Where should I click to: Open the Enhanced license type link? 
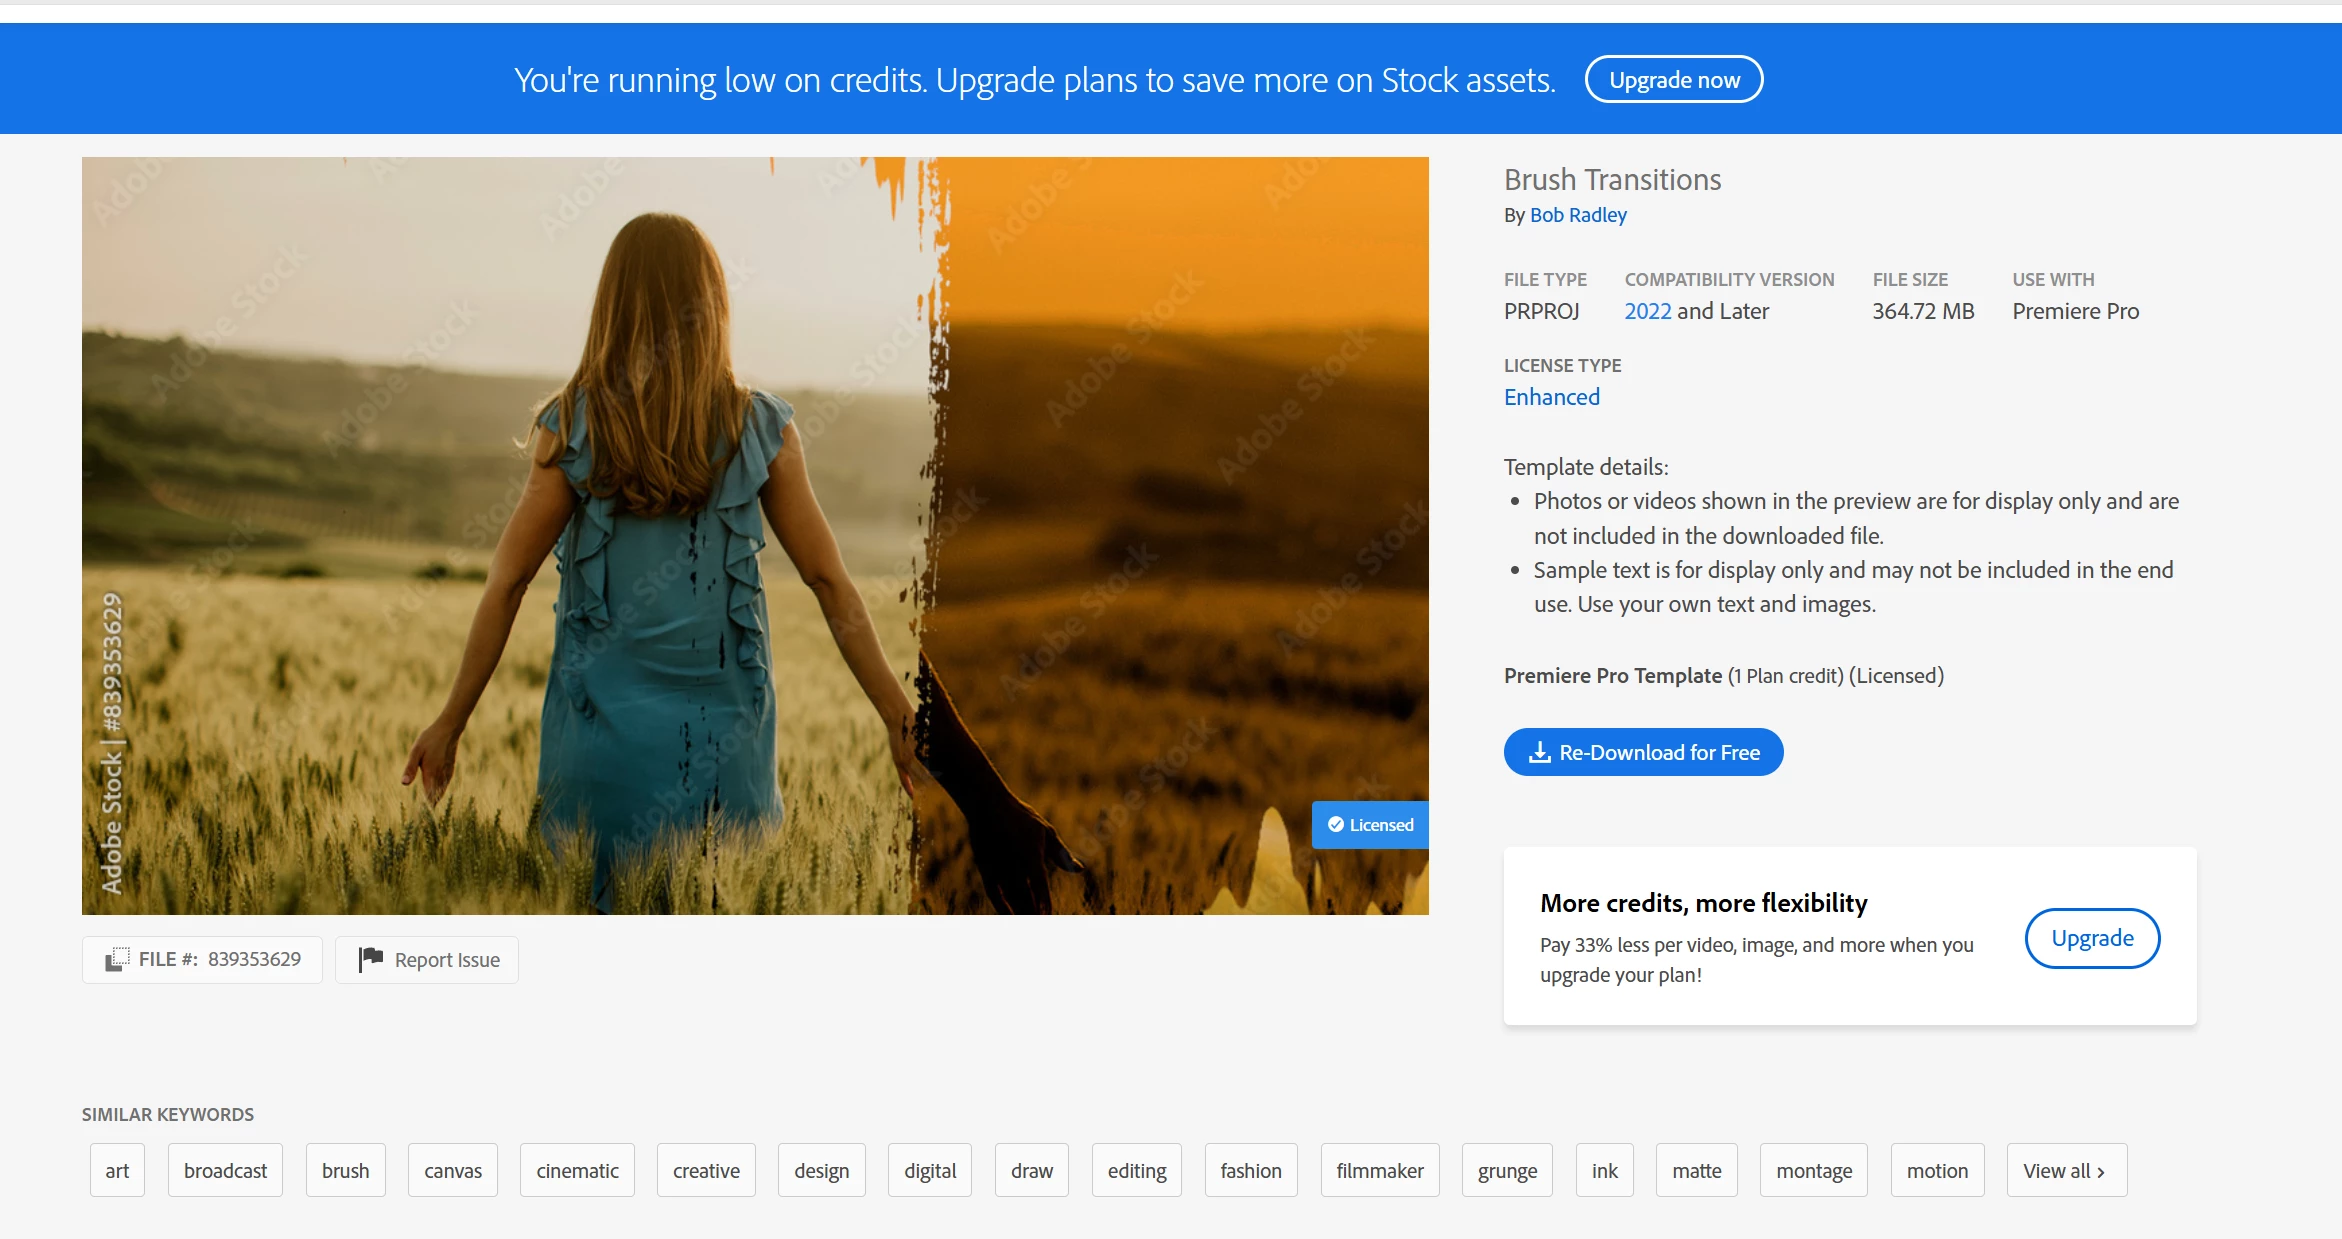coord(1551,397)
